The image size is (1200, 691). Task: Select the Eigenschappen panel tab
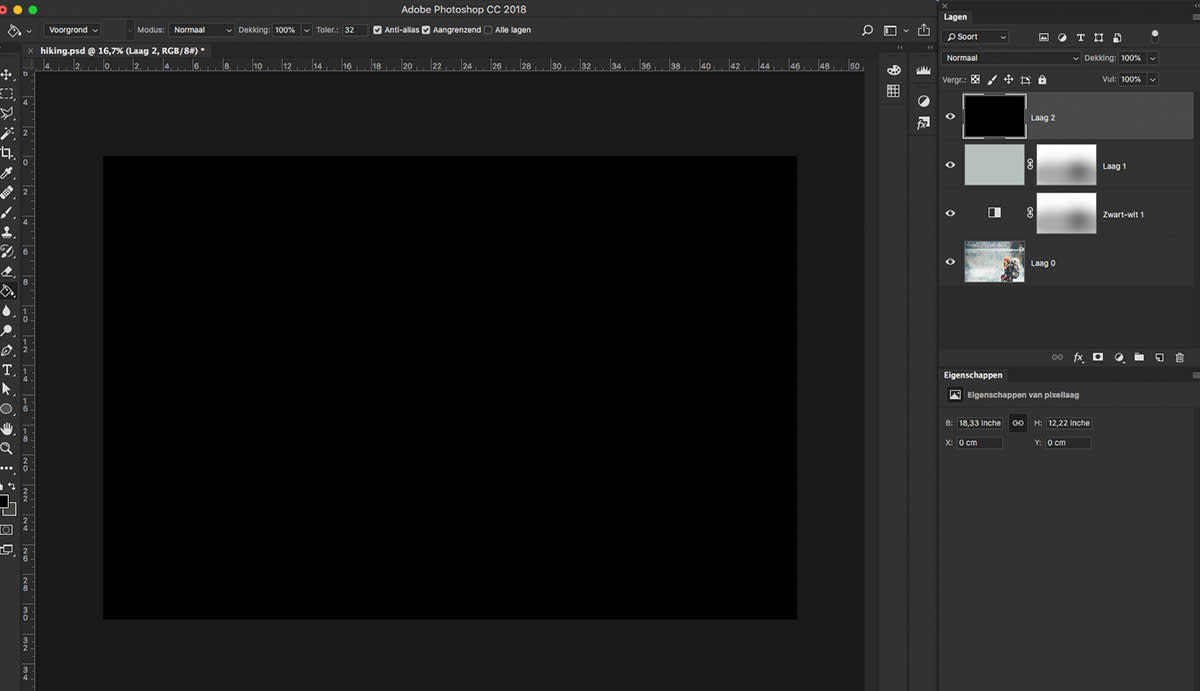973,375
